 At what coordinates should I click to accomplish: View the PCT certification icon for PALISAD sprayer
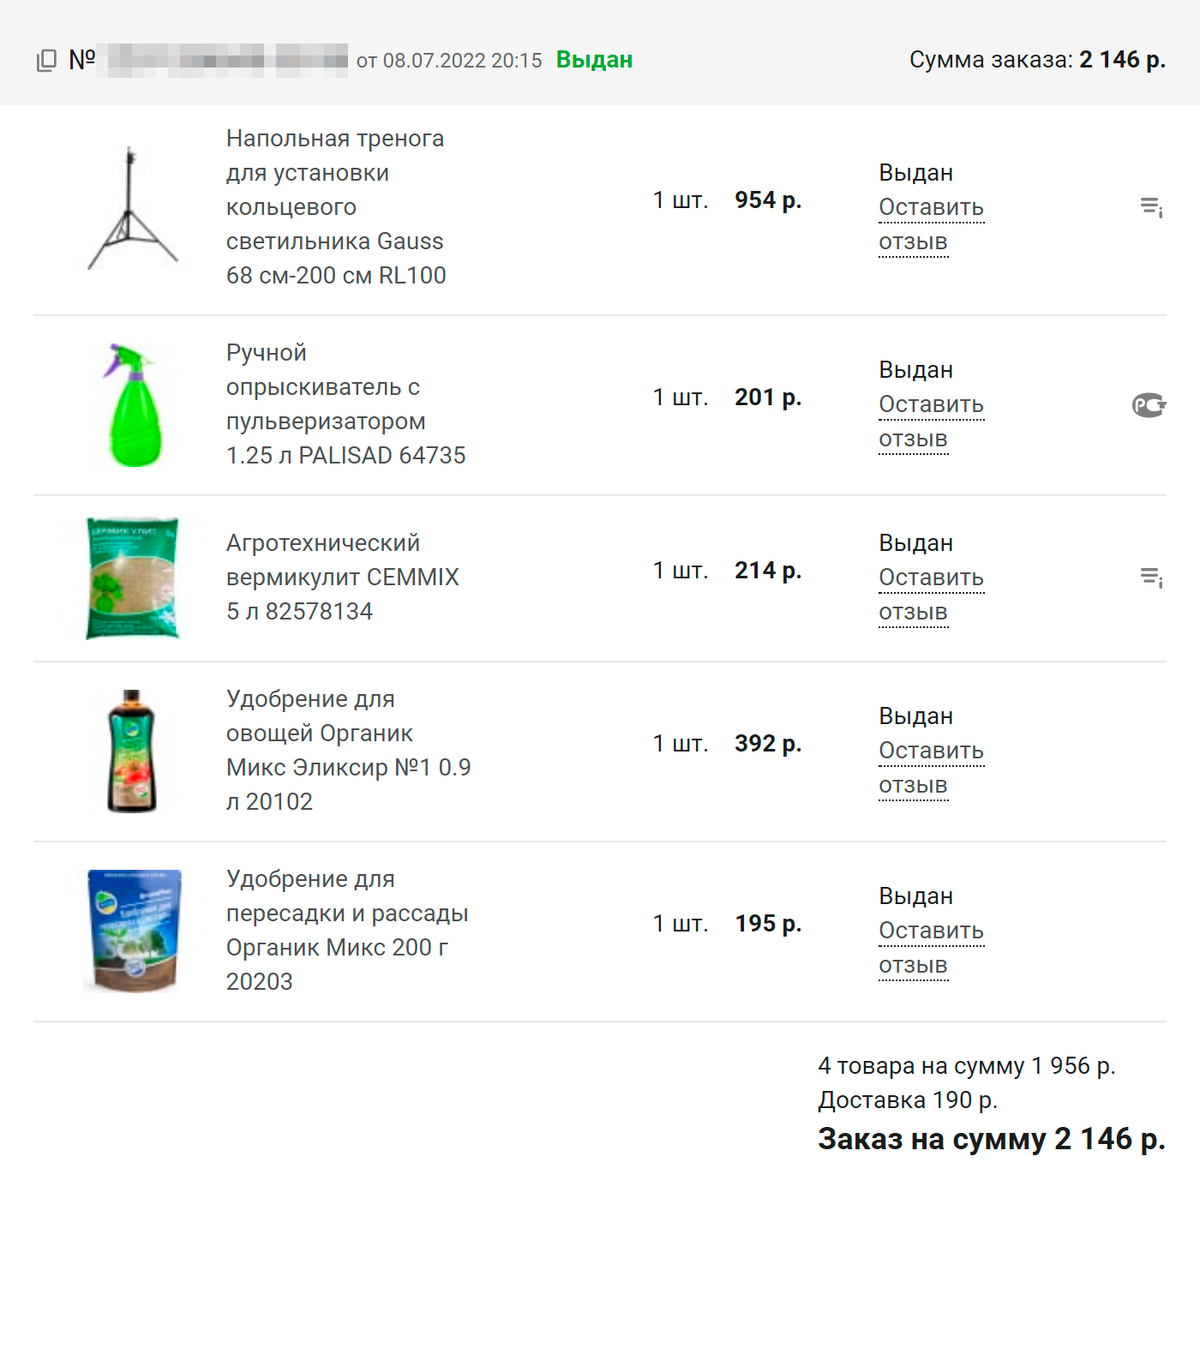1149,405
